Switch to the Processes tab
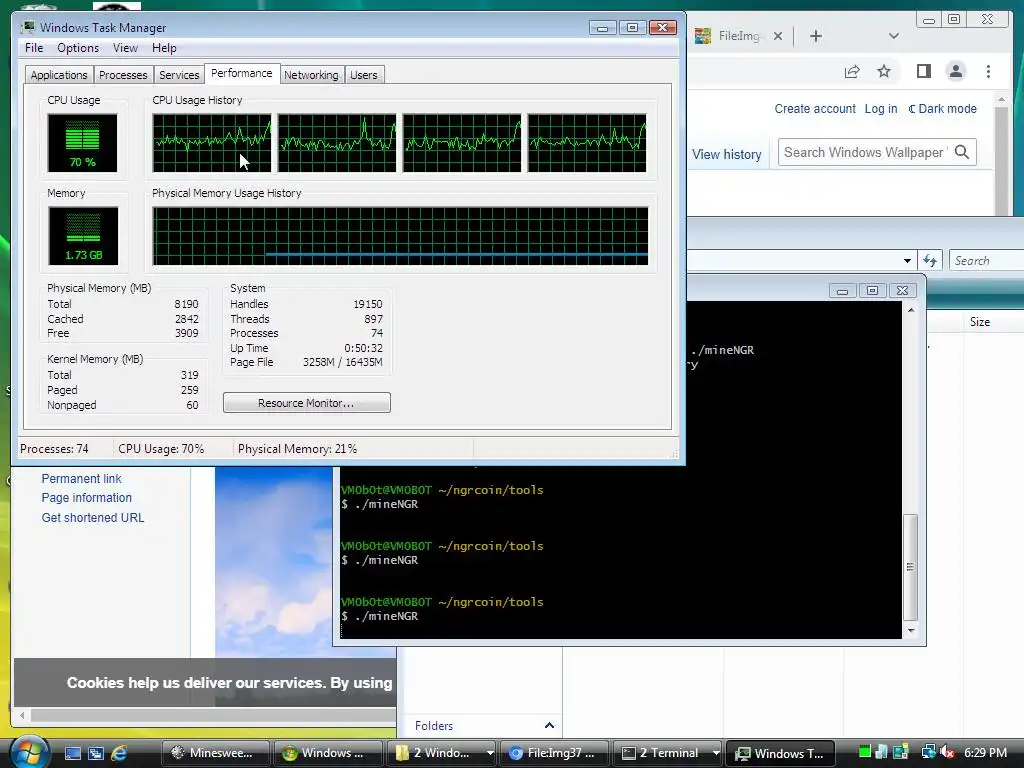The width and height of the screenshot is (1024, 768). click(x=123, y=74)
